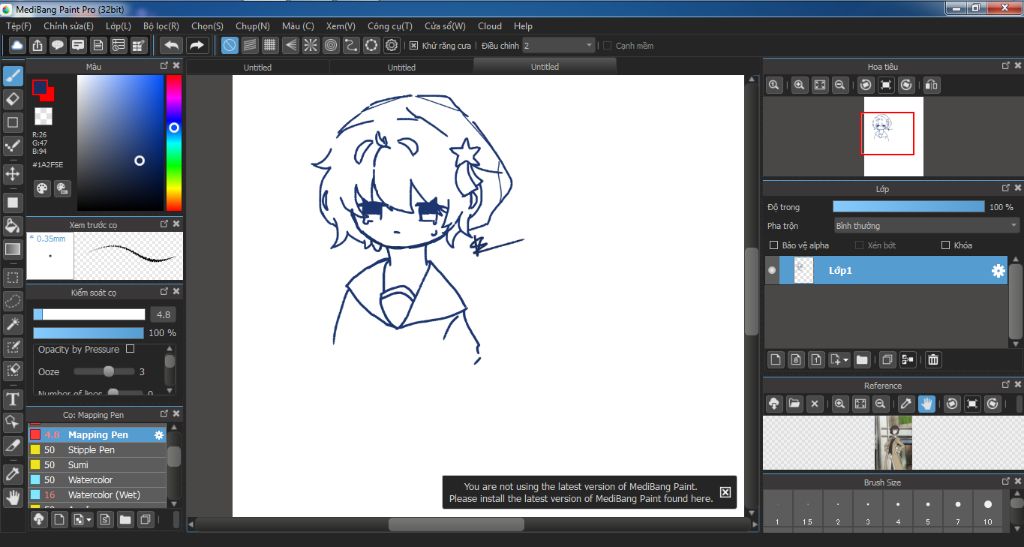Adjust the Độ trong opacity bar
This screenshot has height=547, width=1024.
[908, 207]
